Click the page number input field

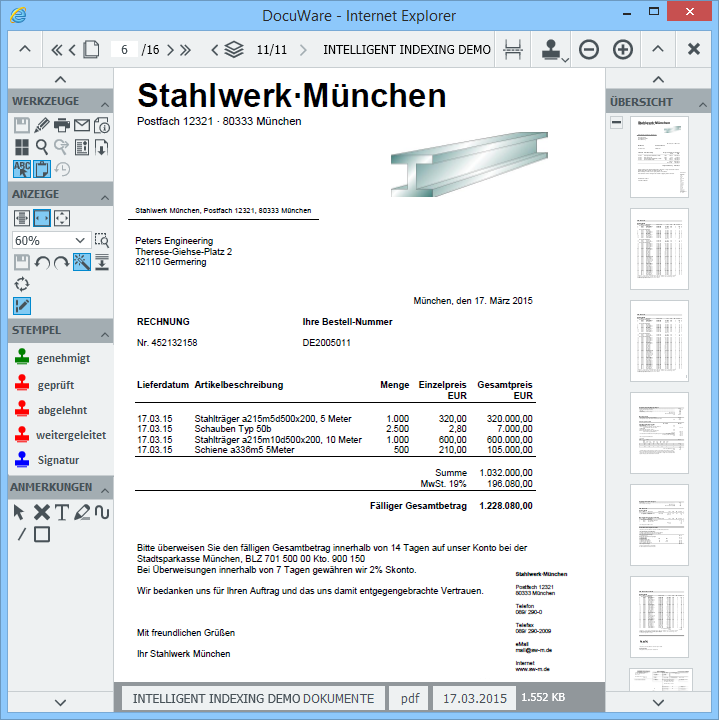[125, 49]
